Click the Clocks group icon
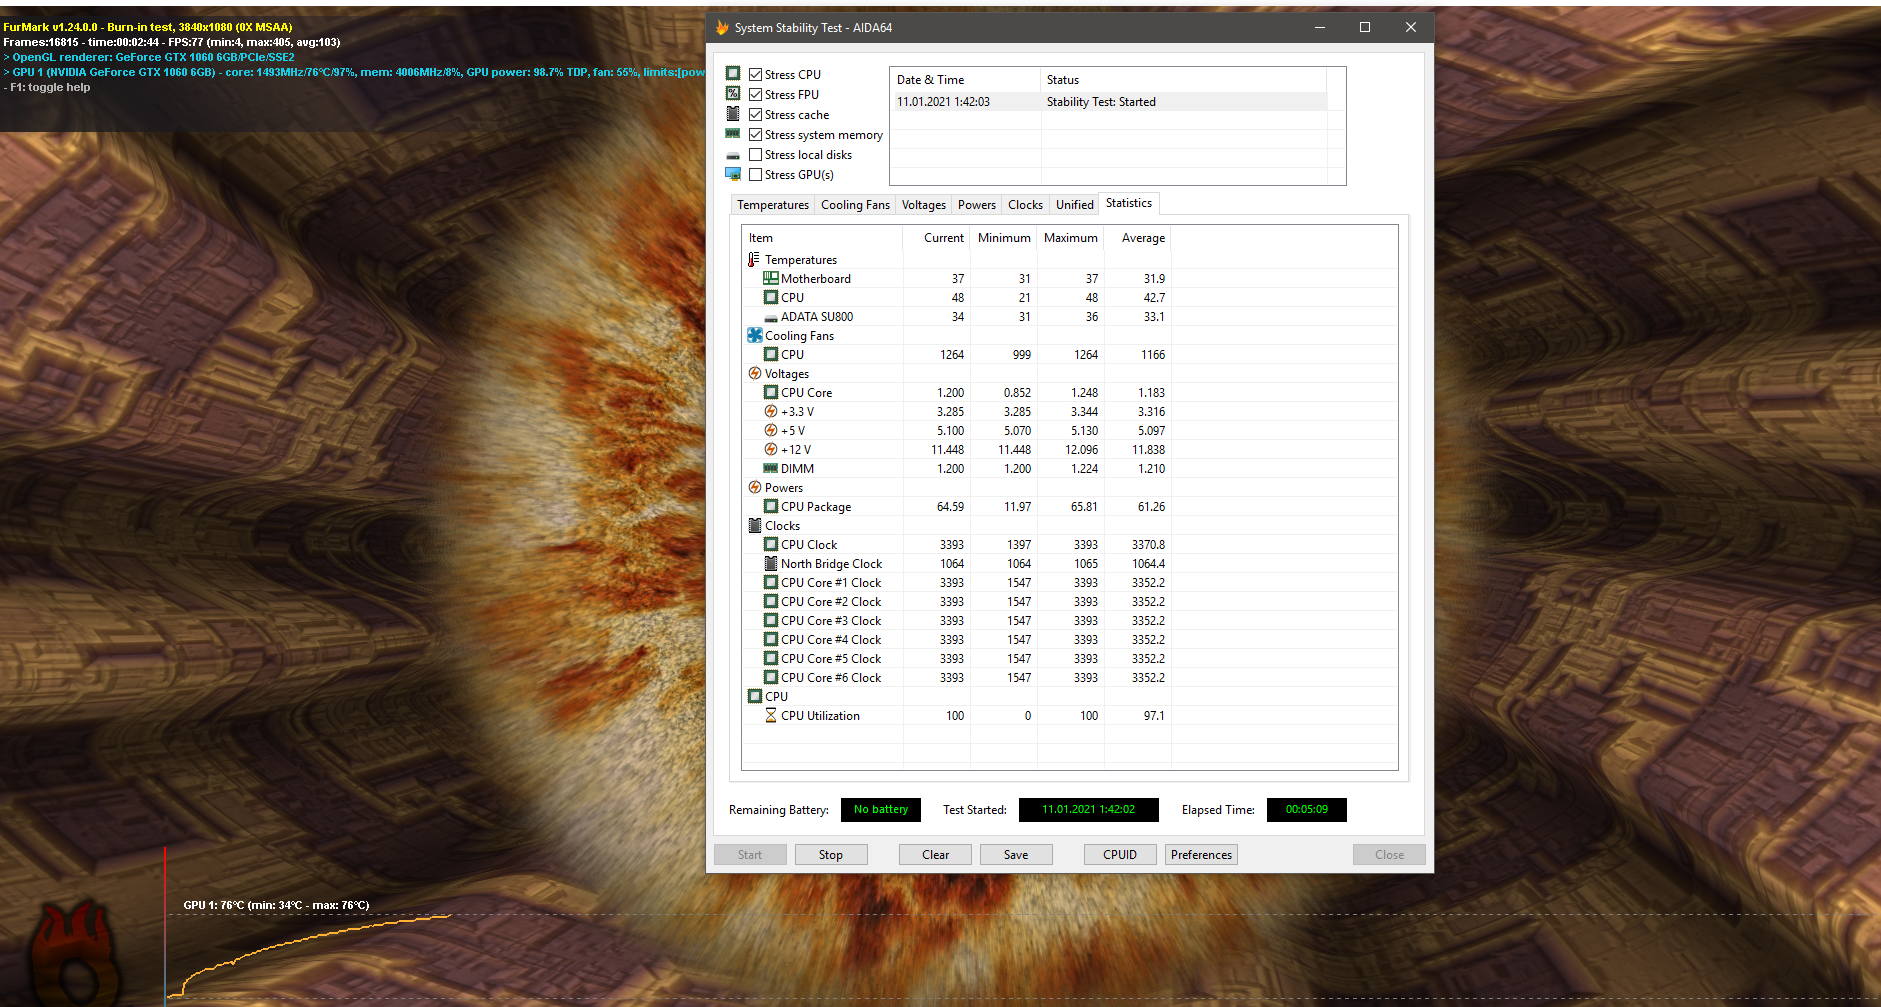 click(x=755, y=525)
